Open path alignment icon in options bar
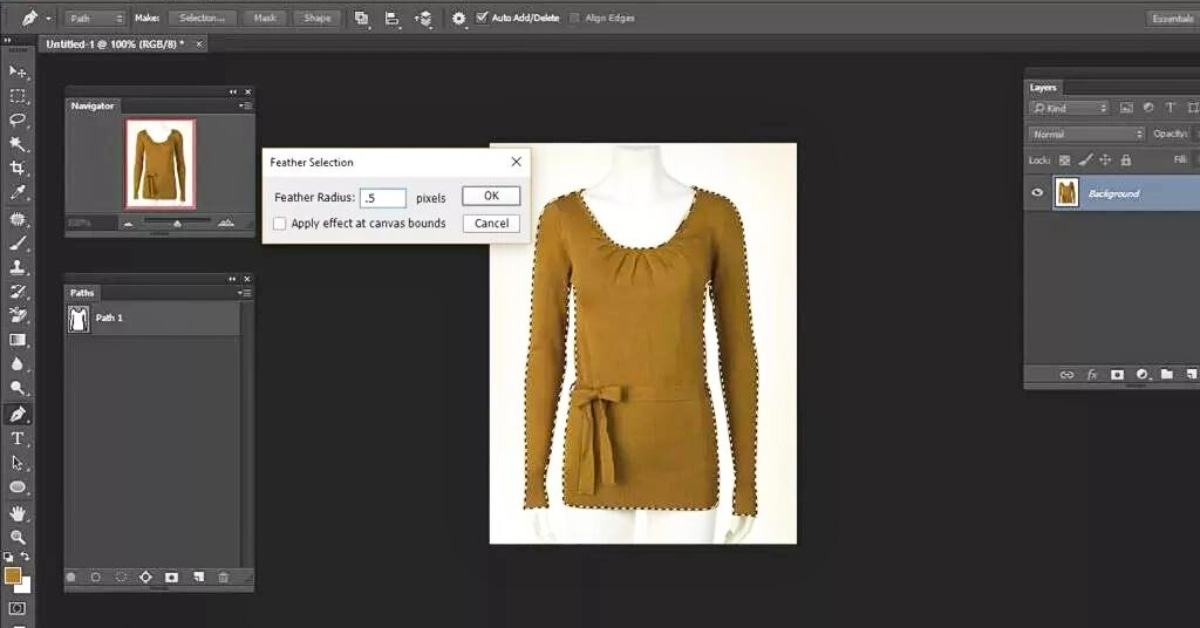Viewport: 1200px width, 628px height. (x=391, y=18)
